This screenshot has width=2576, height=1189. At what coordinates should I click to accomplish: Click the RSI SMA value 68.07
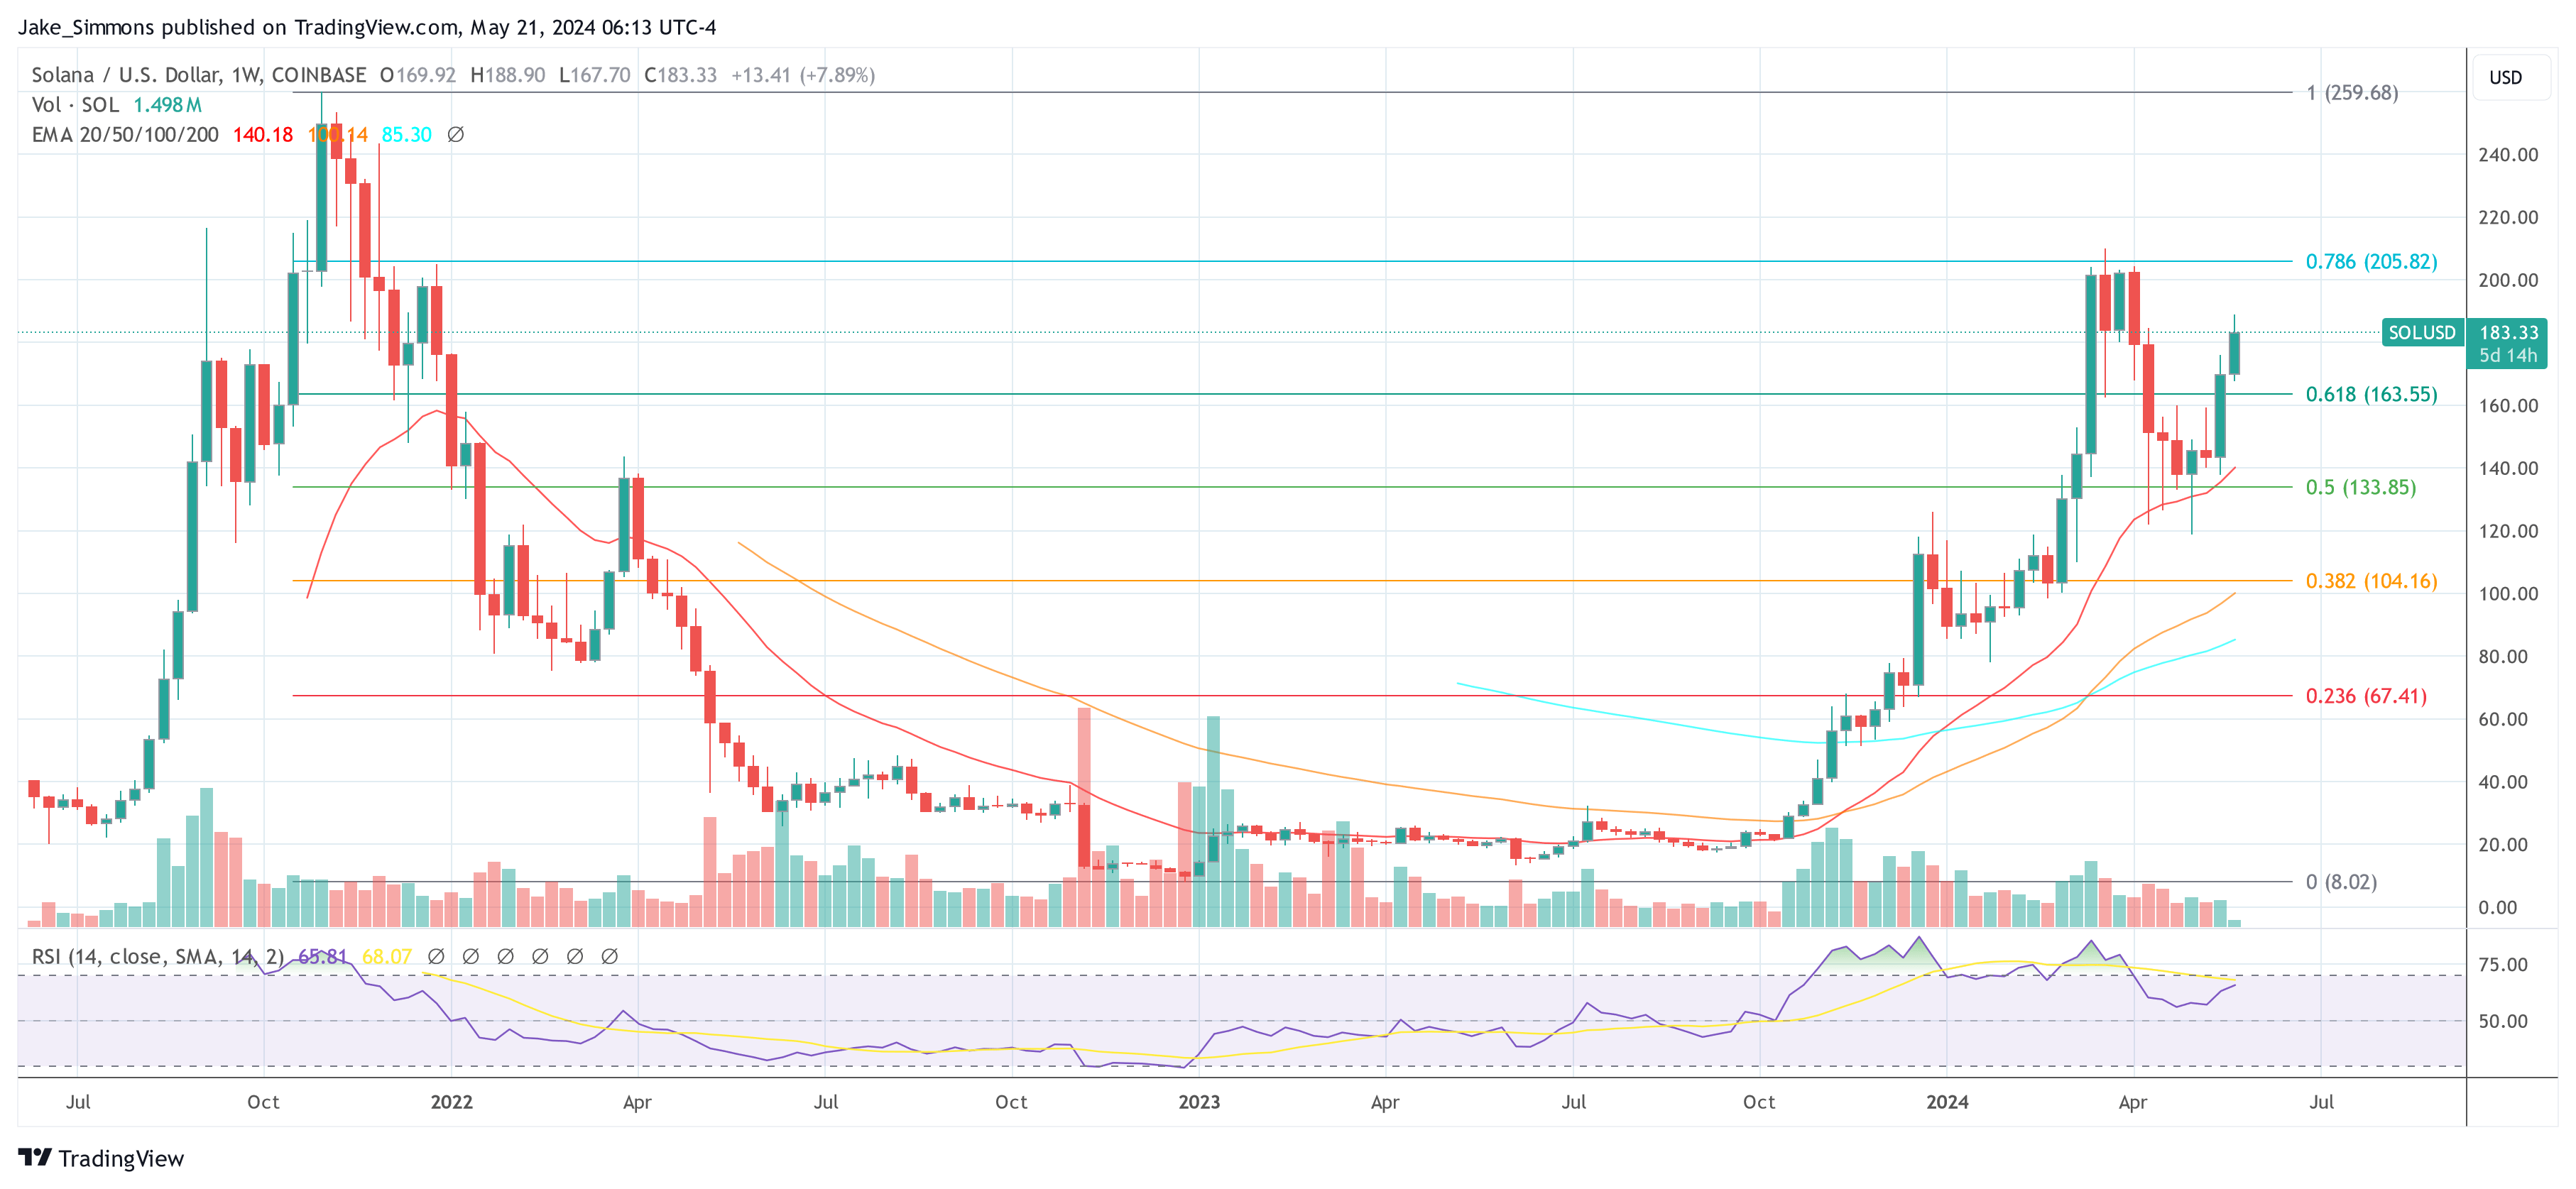coord(386,956)
